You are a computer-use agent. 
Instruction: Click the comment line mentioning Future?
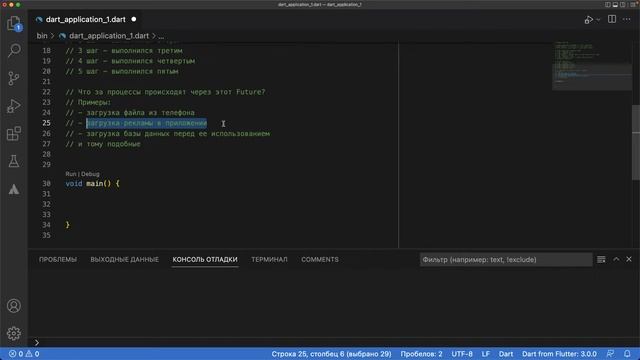point(165,92)
